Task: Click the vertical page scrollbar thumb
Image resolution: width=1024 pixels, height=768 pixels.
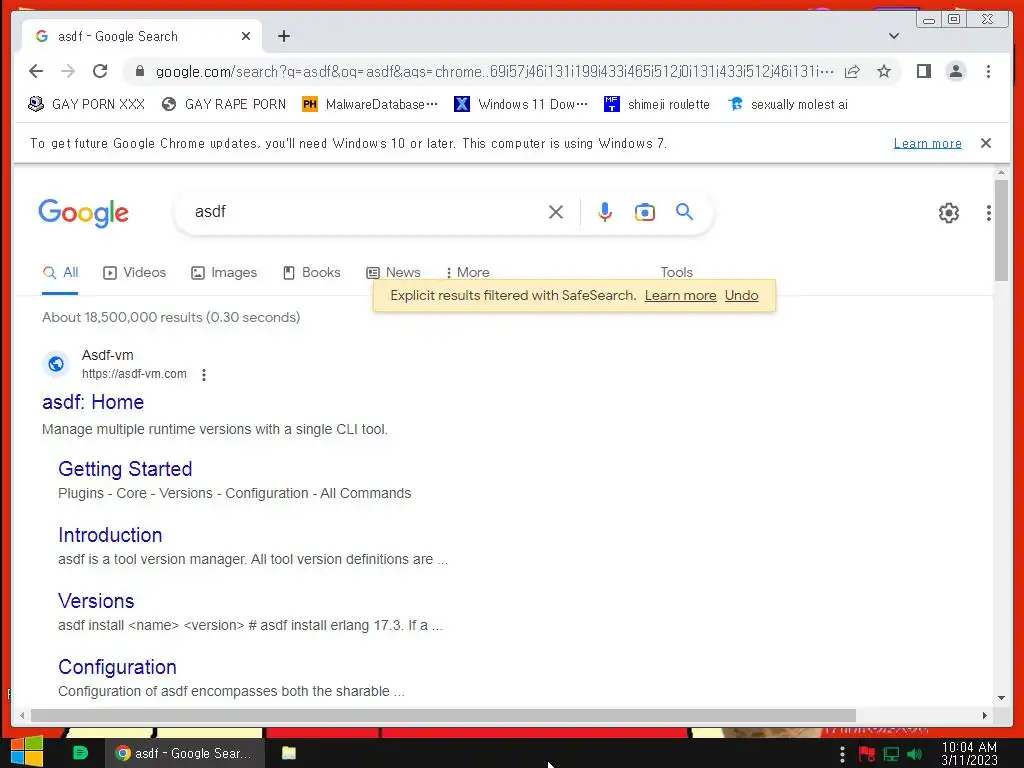Action: [1001, 230]
